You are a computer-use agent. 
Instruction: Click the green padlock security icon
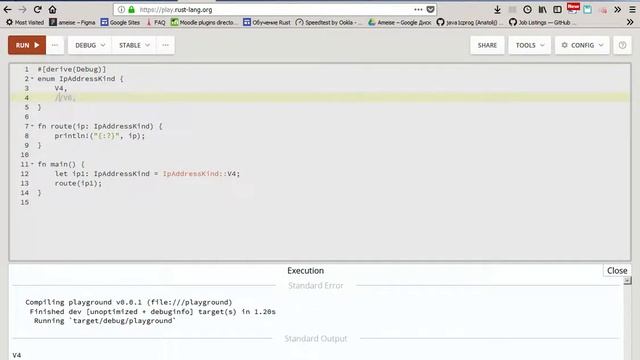(x=131, y=9)
